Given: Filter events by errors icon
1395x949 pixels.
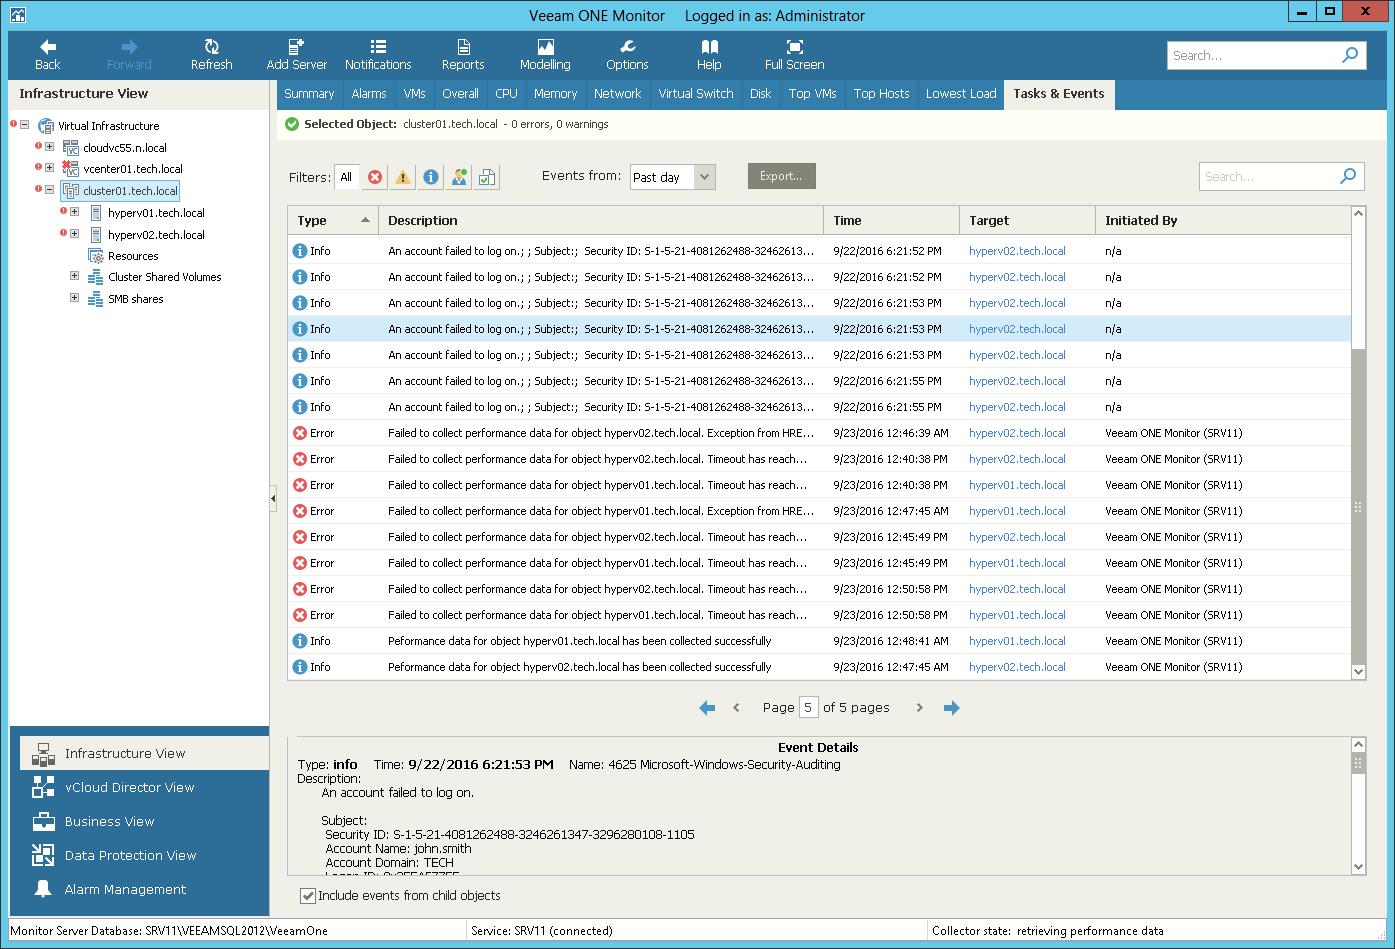Looking at the screenshot, I should [x=375, y=177].
